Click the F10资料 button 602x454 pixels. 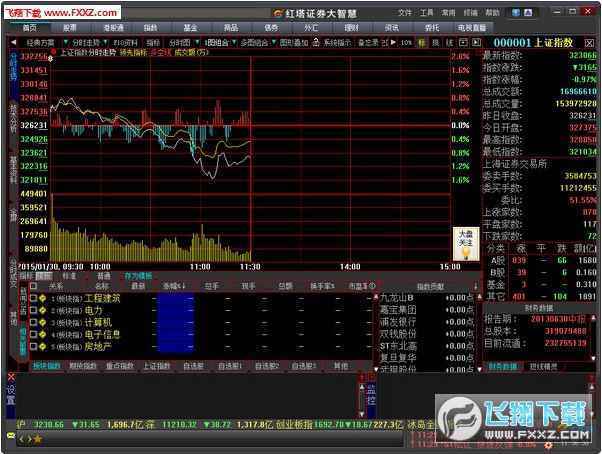coord(126,42)
